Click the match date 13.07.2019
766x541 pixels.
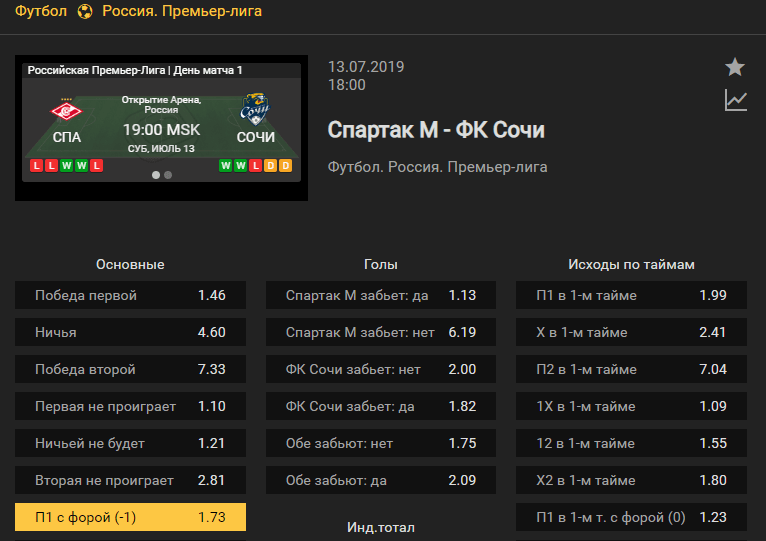(366, 66)
